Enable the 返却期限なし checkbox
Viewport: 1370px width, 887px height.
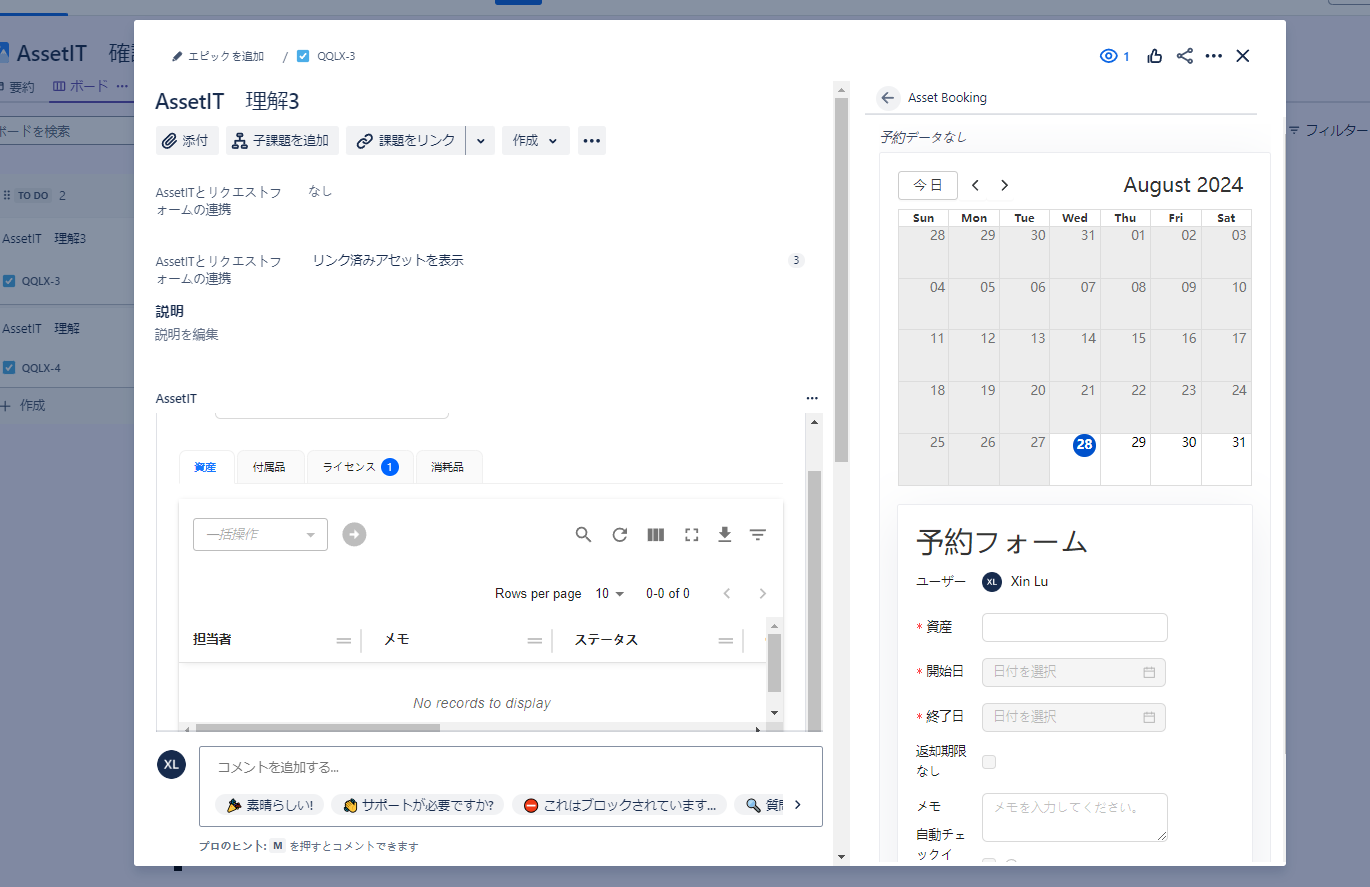point(988,761)
